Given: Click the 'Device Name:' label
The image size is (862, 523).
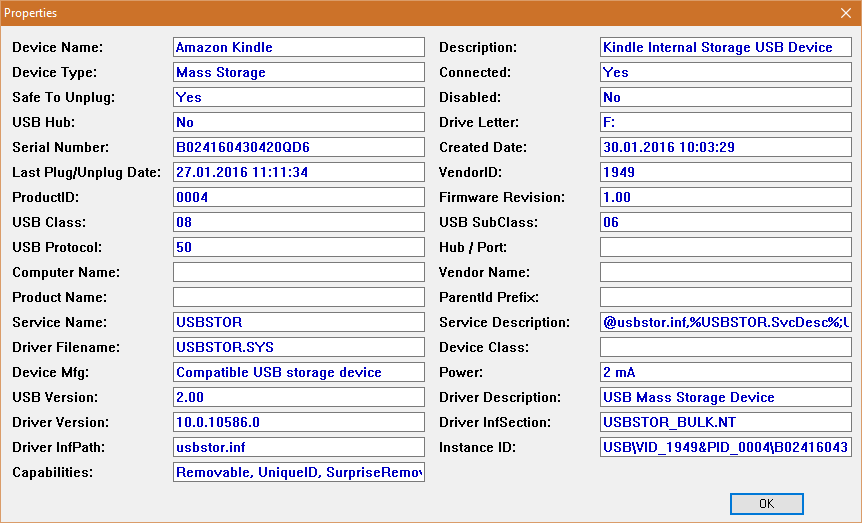Looking at the screenshot, I should pyautogui.click(x=58, y=47).
